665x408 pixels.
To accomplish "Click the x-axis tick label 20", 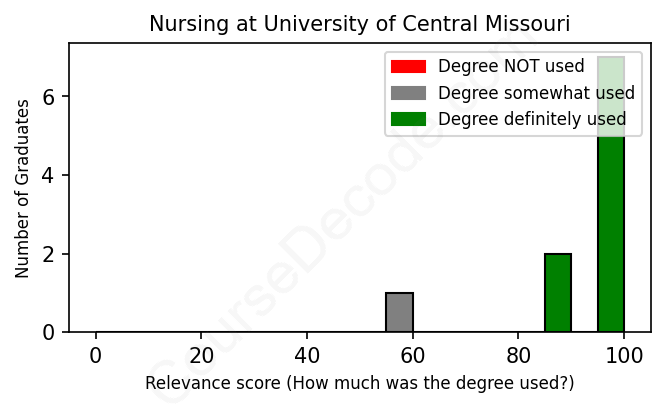I will pos(201,355).
